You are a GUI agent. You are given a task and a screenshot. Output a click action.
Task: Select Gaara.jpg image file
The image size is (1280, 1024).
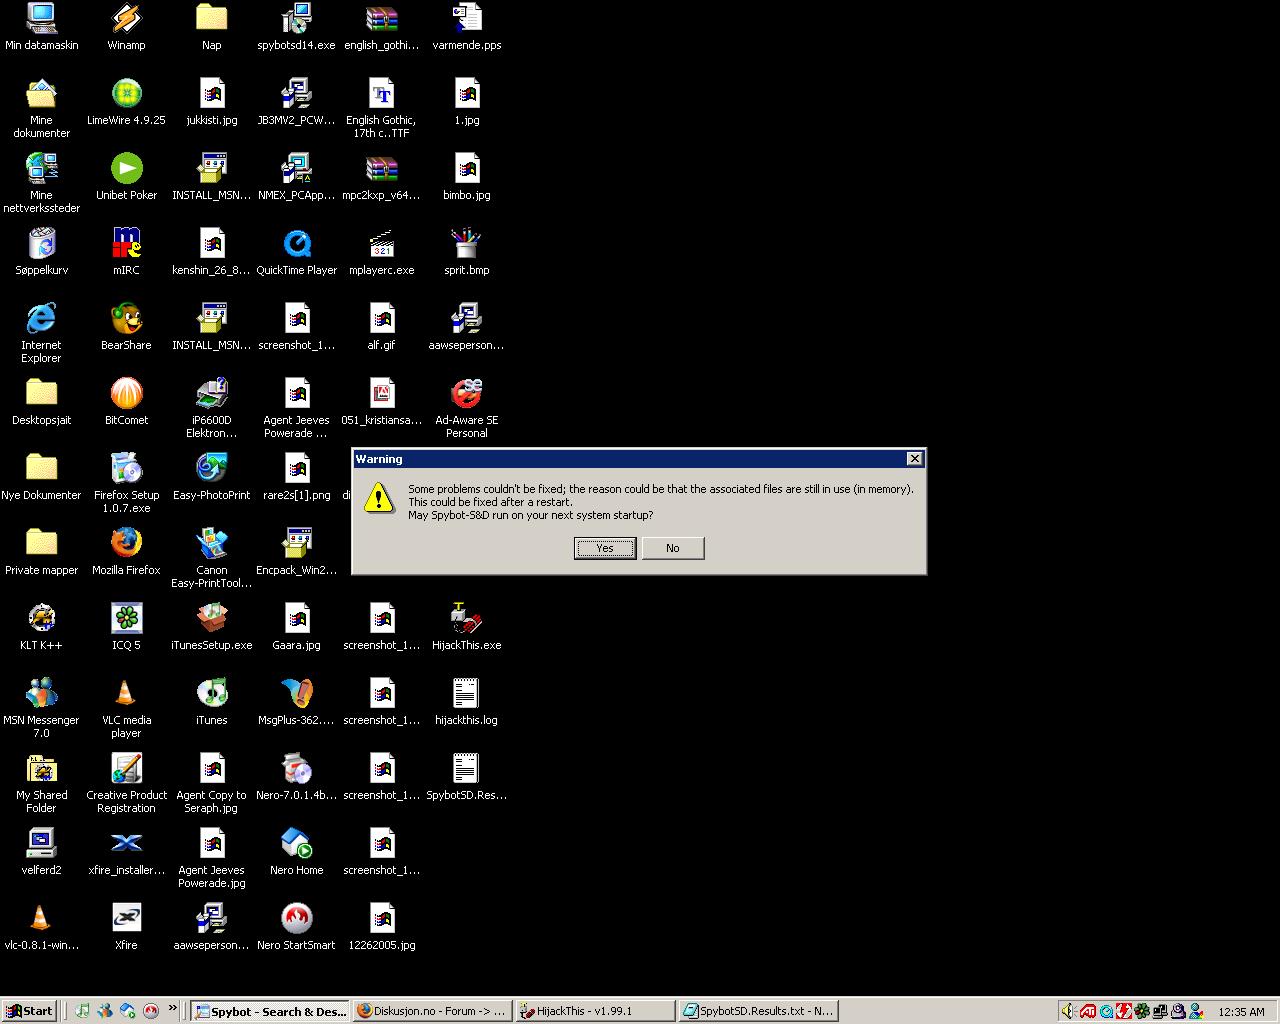297,627
